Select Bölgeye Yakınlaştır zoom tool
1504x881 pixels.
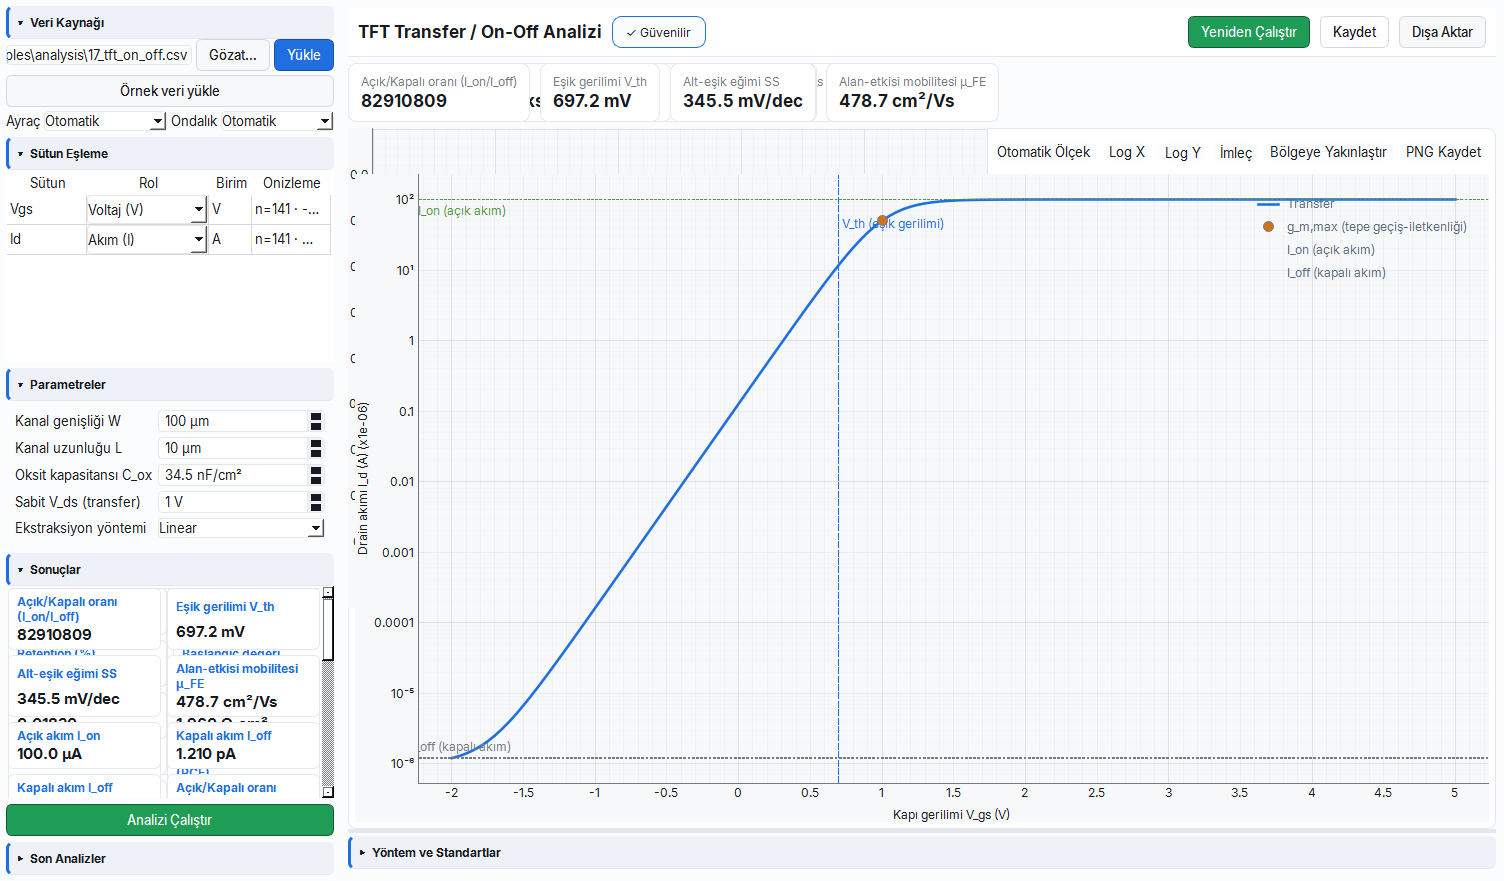pos(1328,152)
